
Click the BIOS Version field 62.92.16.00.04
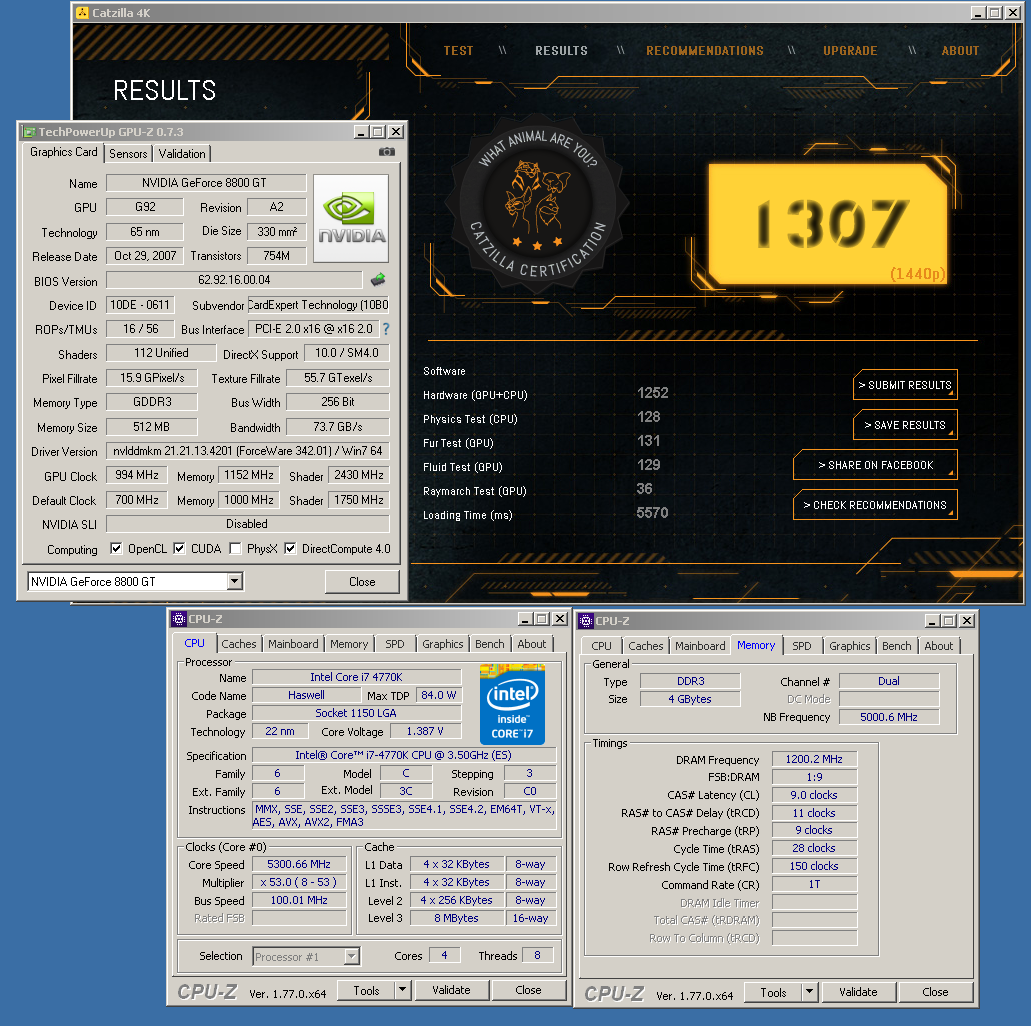click(234, 280)
